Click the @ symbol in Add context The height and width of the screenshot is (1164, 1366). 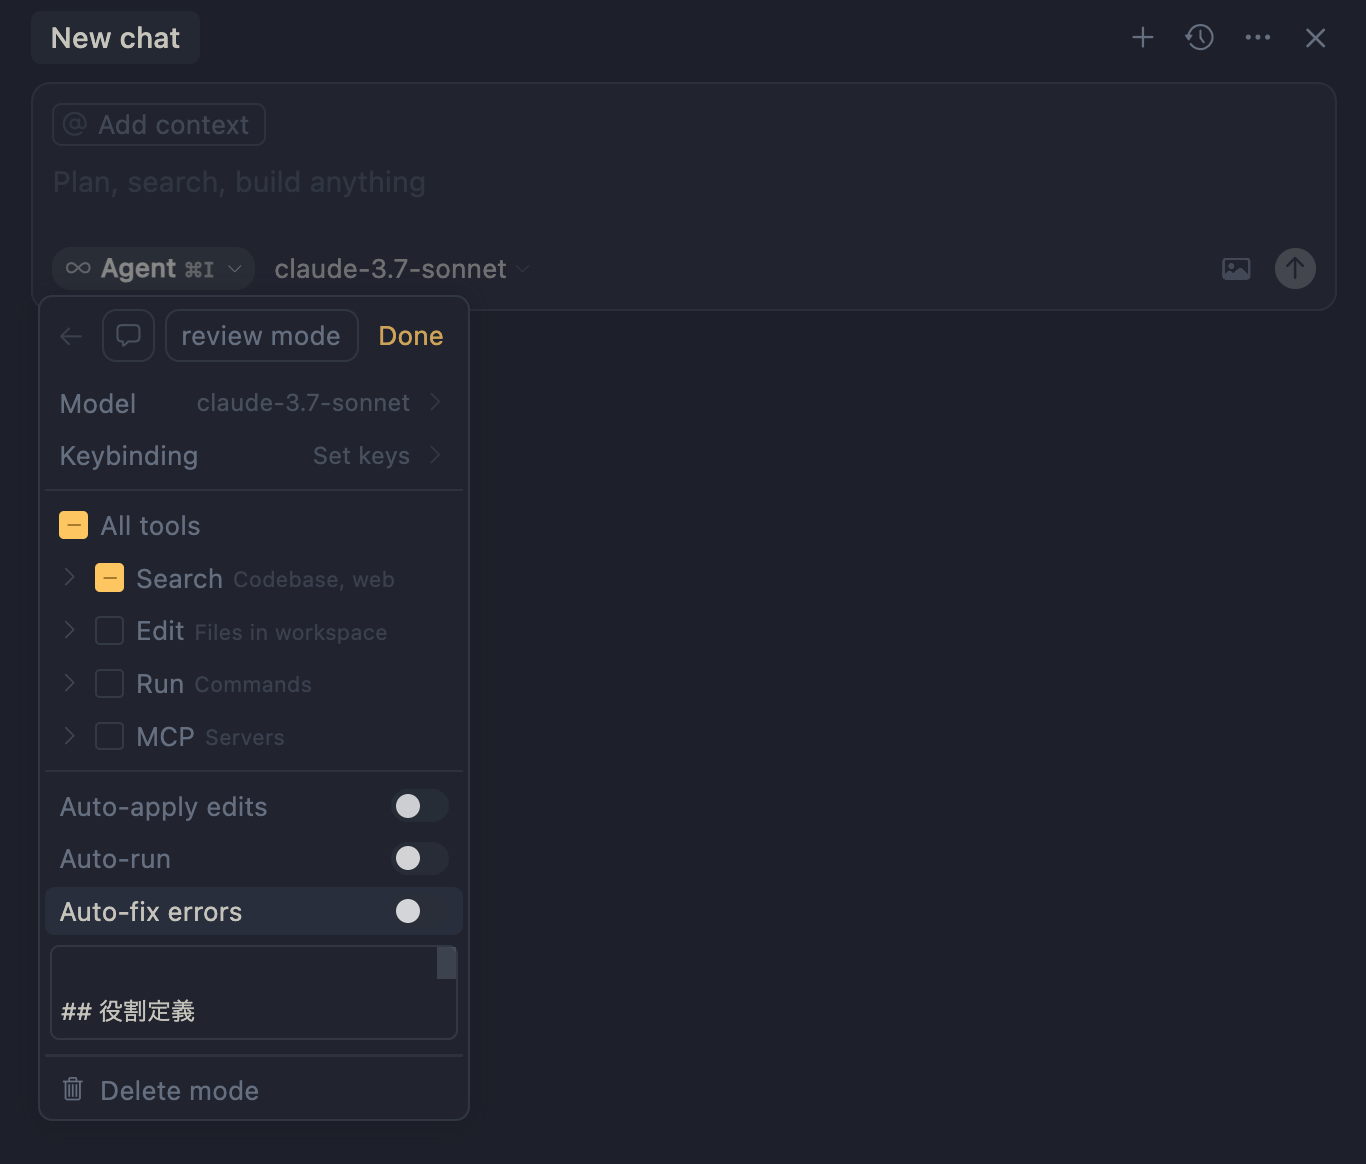pos(74,124)
